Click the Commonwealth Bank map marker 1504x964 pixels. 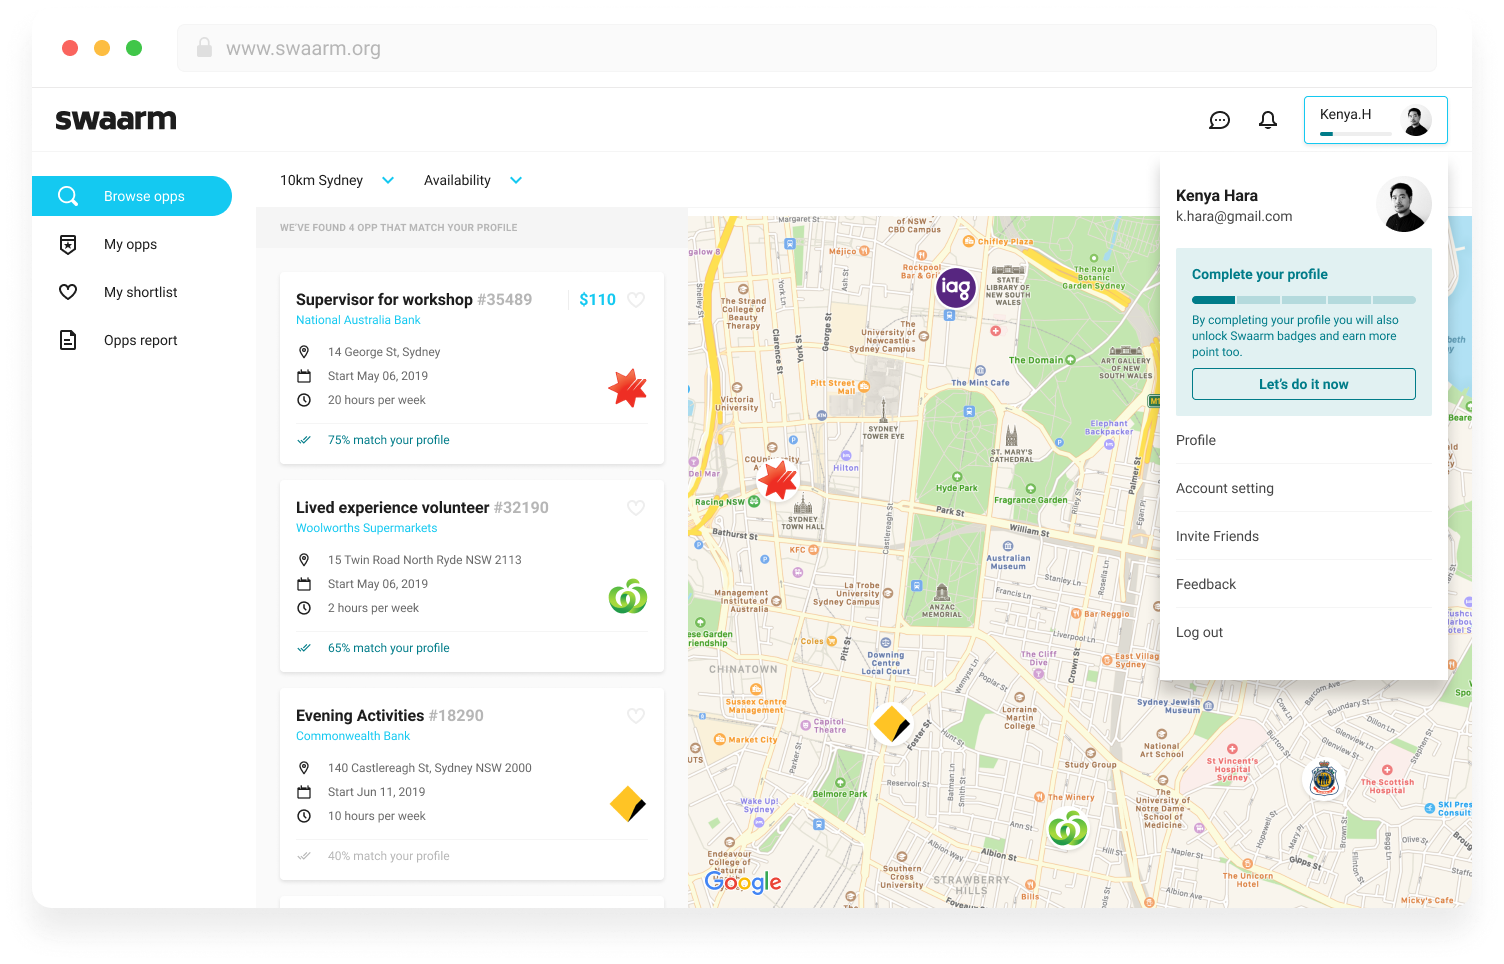pos(891,723)
